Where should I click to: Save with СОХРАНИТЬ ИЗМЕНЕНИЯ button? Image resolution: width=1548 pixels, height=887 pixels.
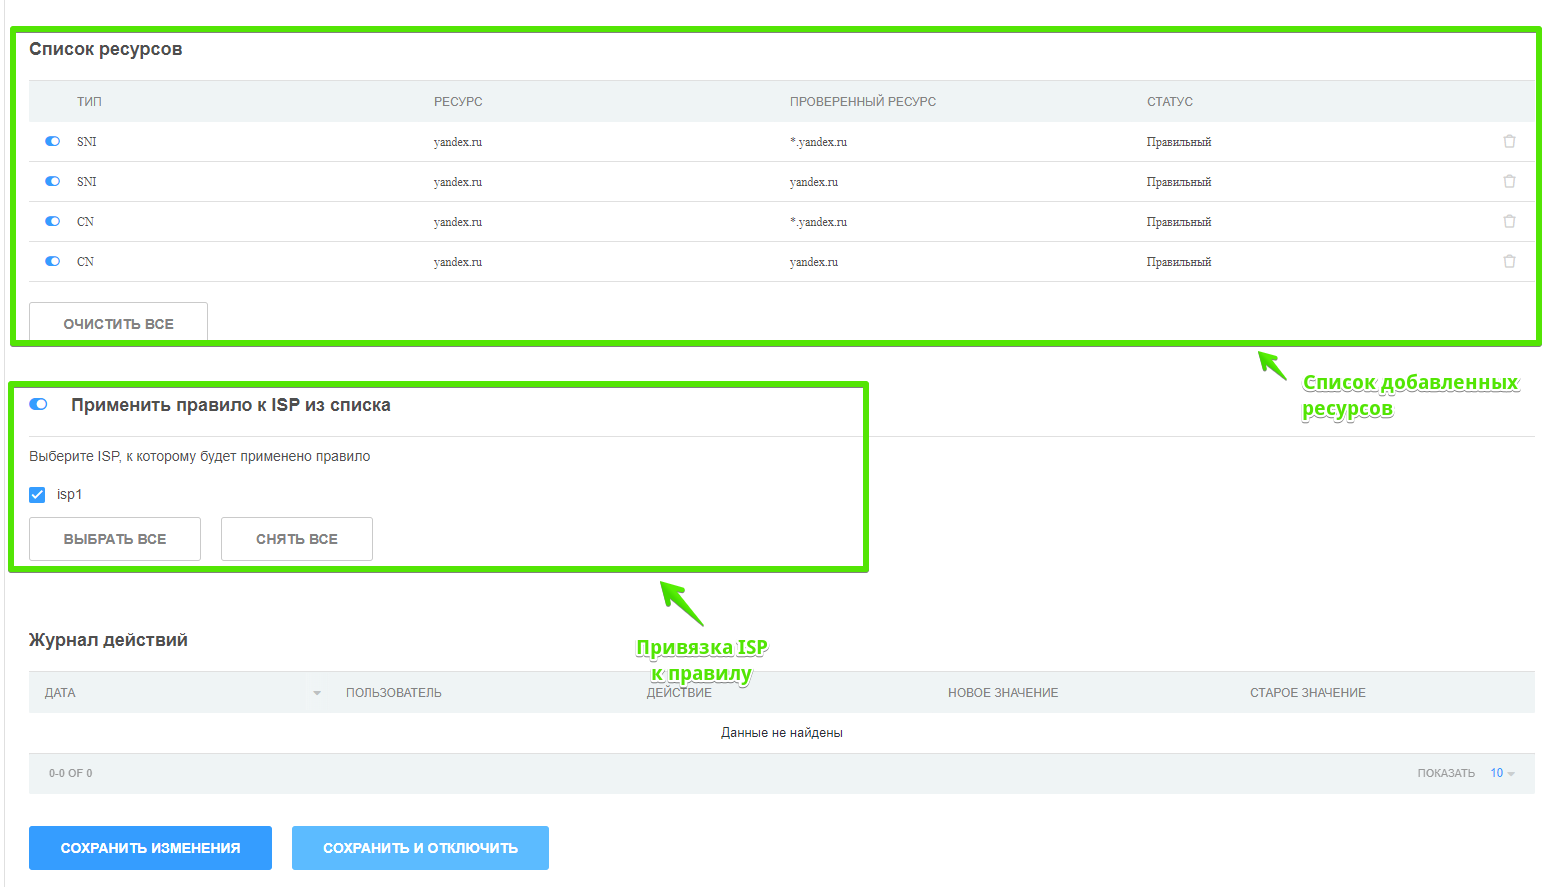pos(150,848)
